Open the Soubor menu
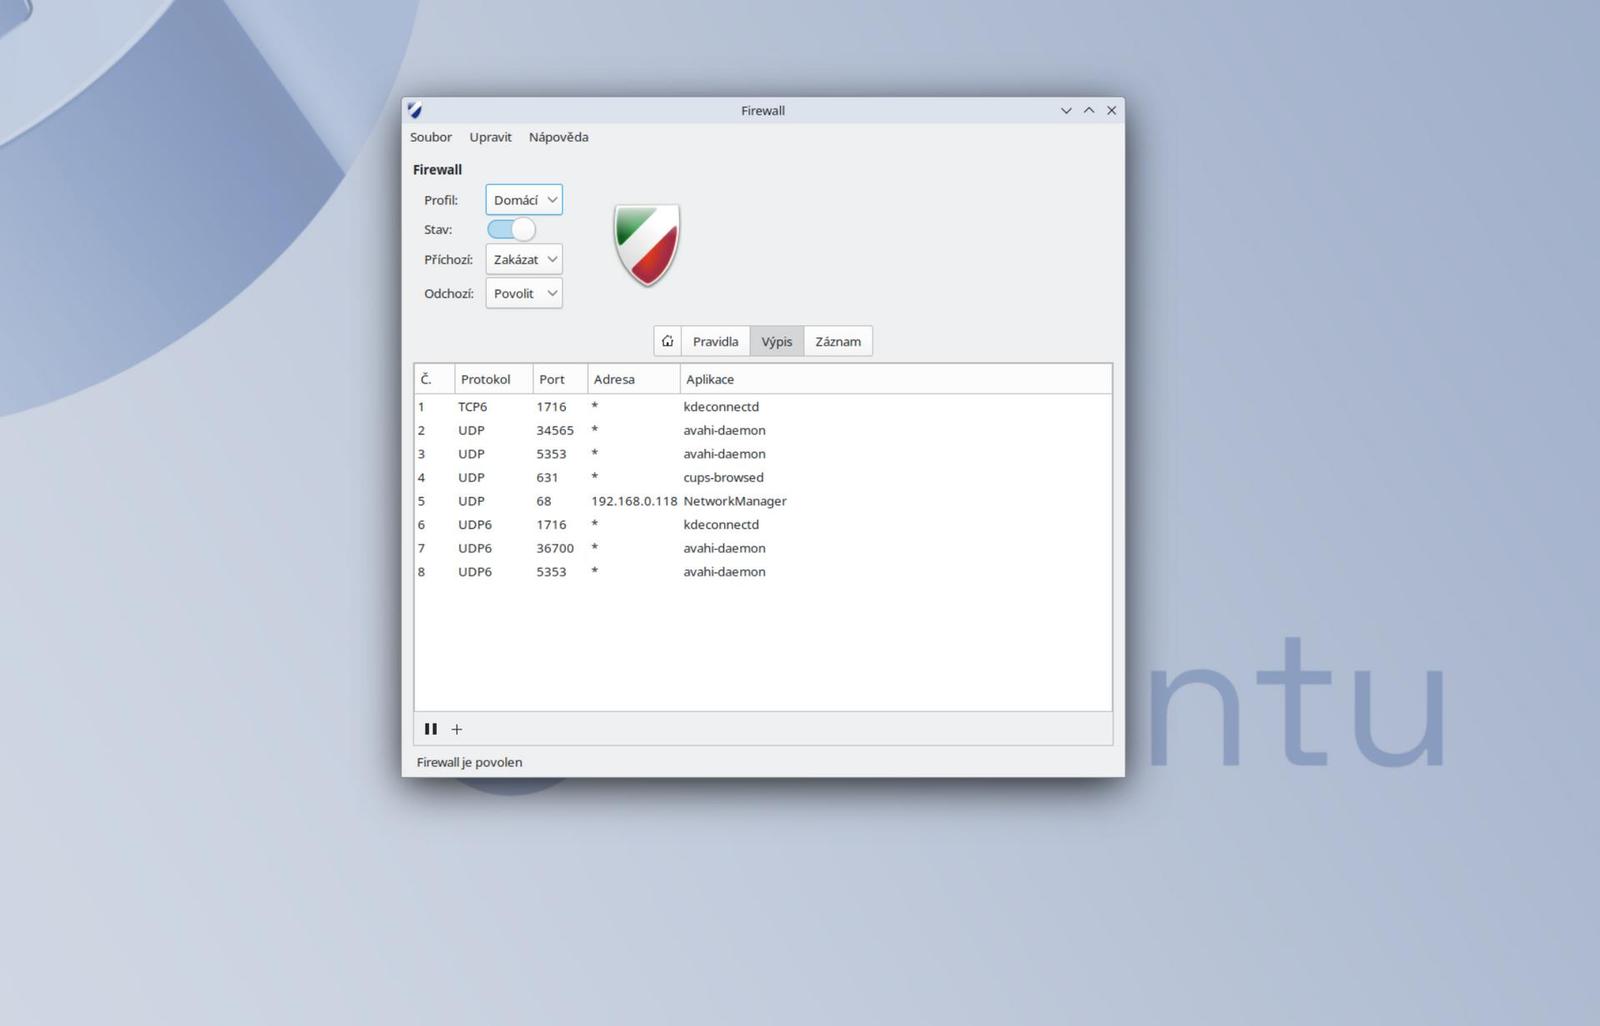The image size is (1600, 1026). pyautogui.click(x=431, y=137)
